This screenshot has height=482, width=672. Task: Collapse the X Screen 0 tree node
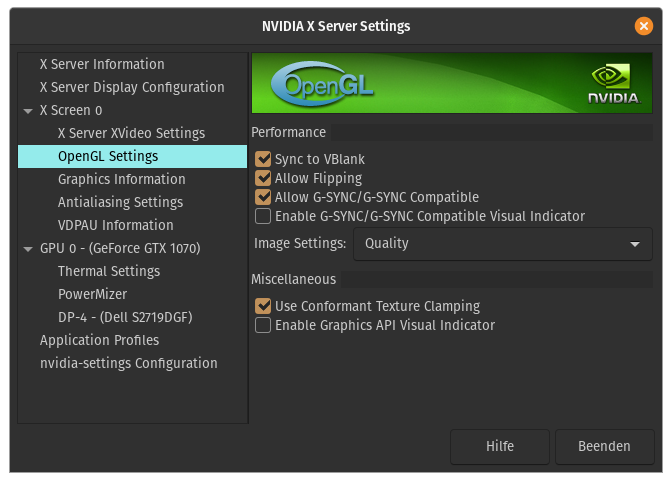(x=29, y=111)
